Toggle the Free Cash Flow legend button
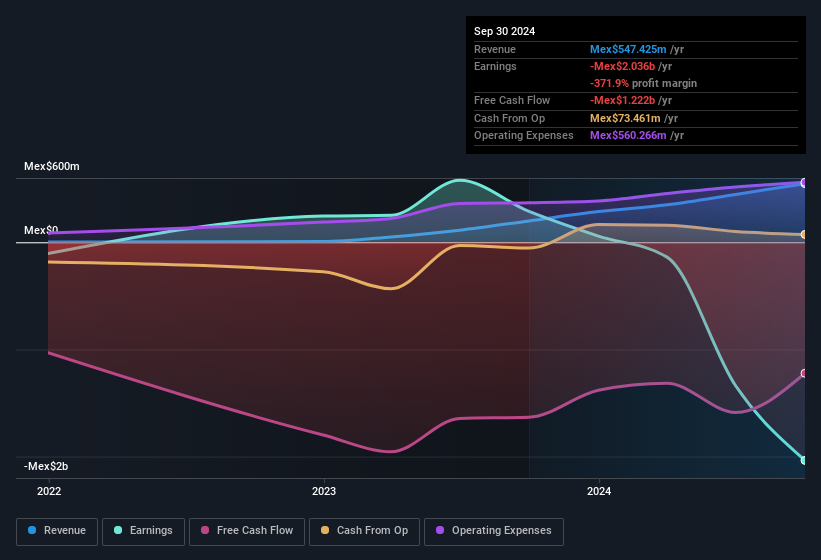821x560 pixels. click(x=247, y=532)
